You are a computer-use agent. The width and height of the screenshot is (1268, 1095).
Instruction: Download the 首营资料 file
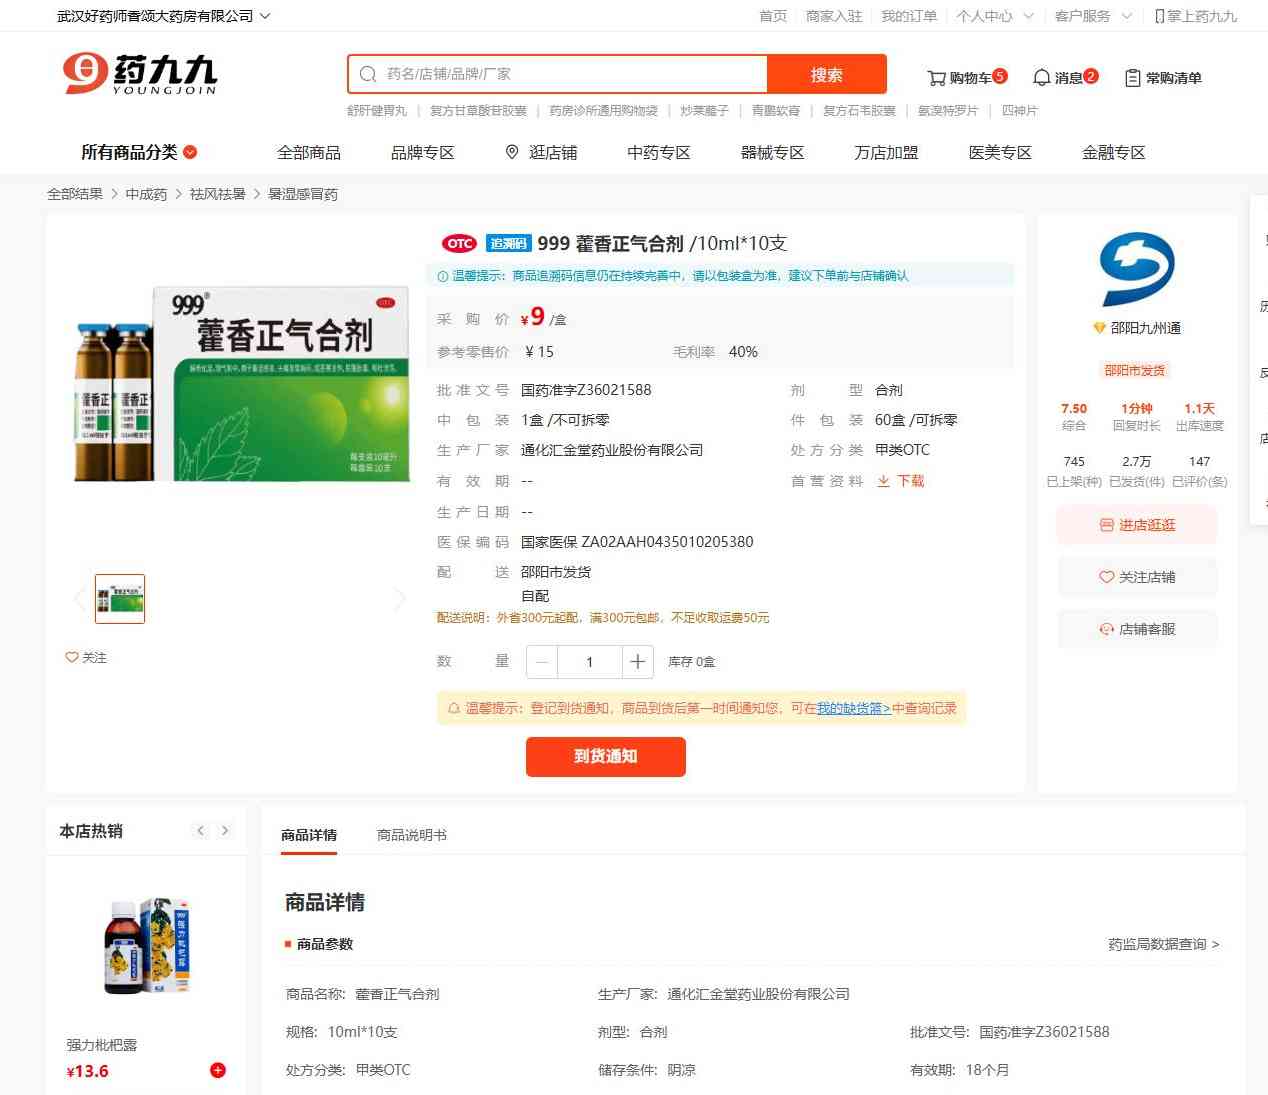click(901, 481)
